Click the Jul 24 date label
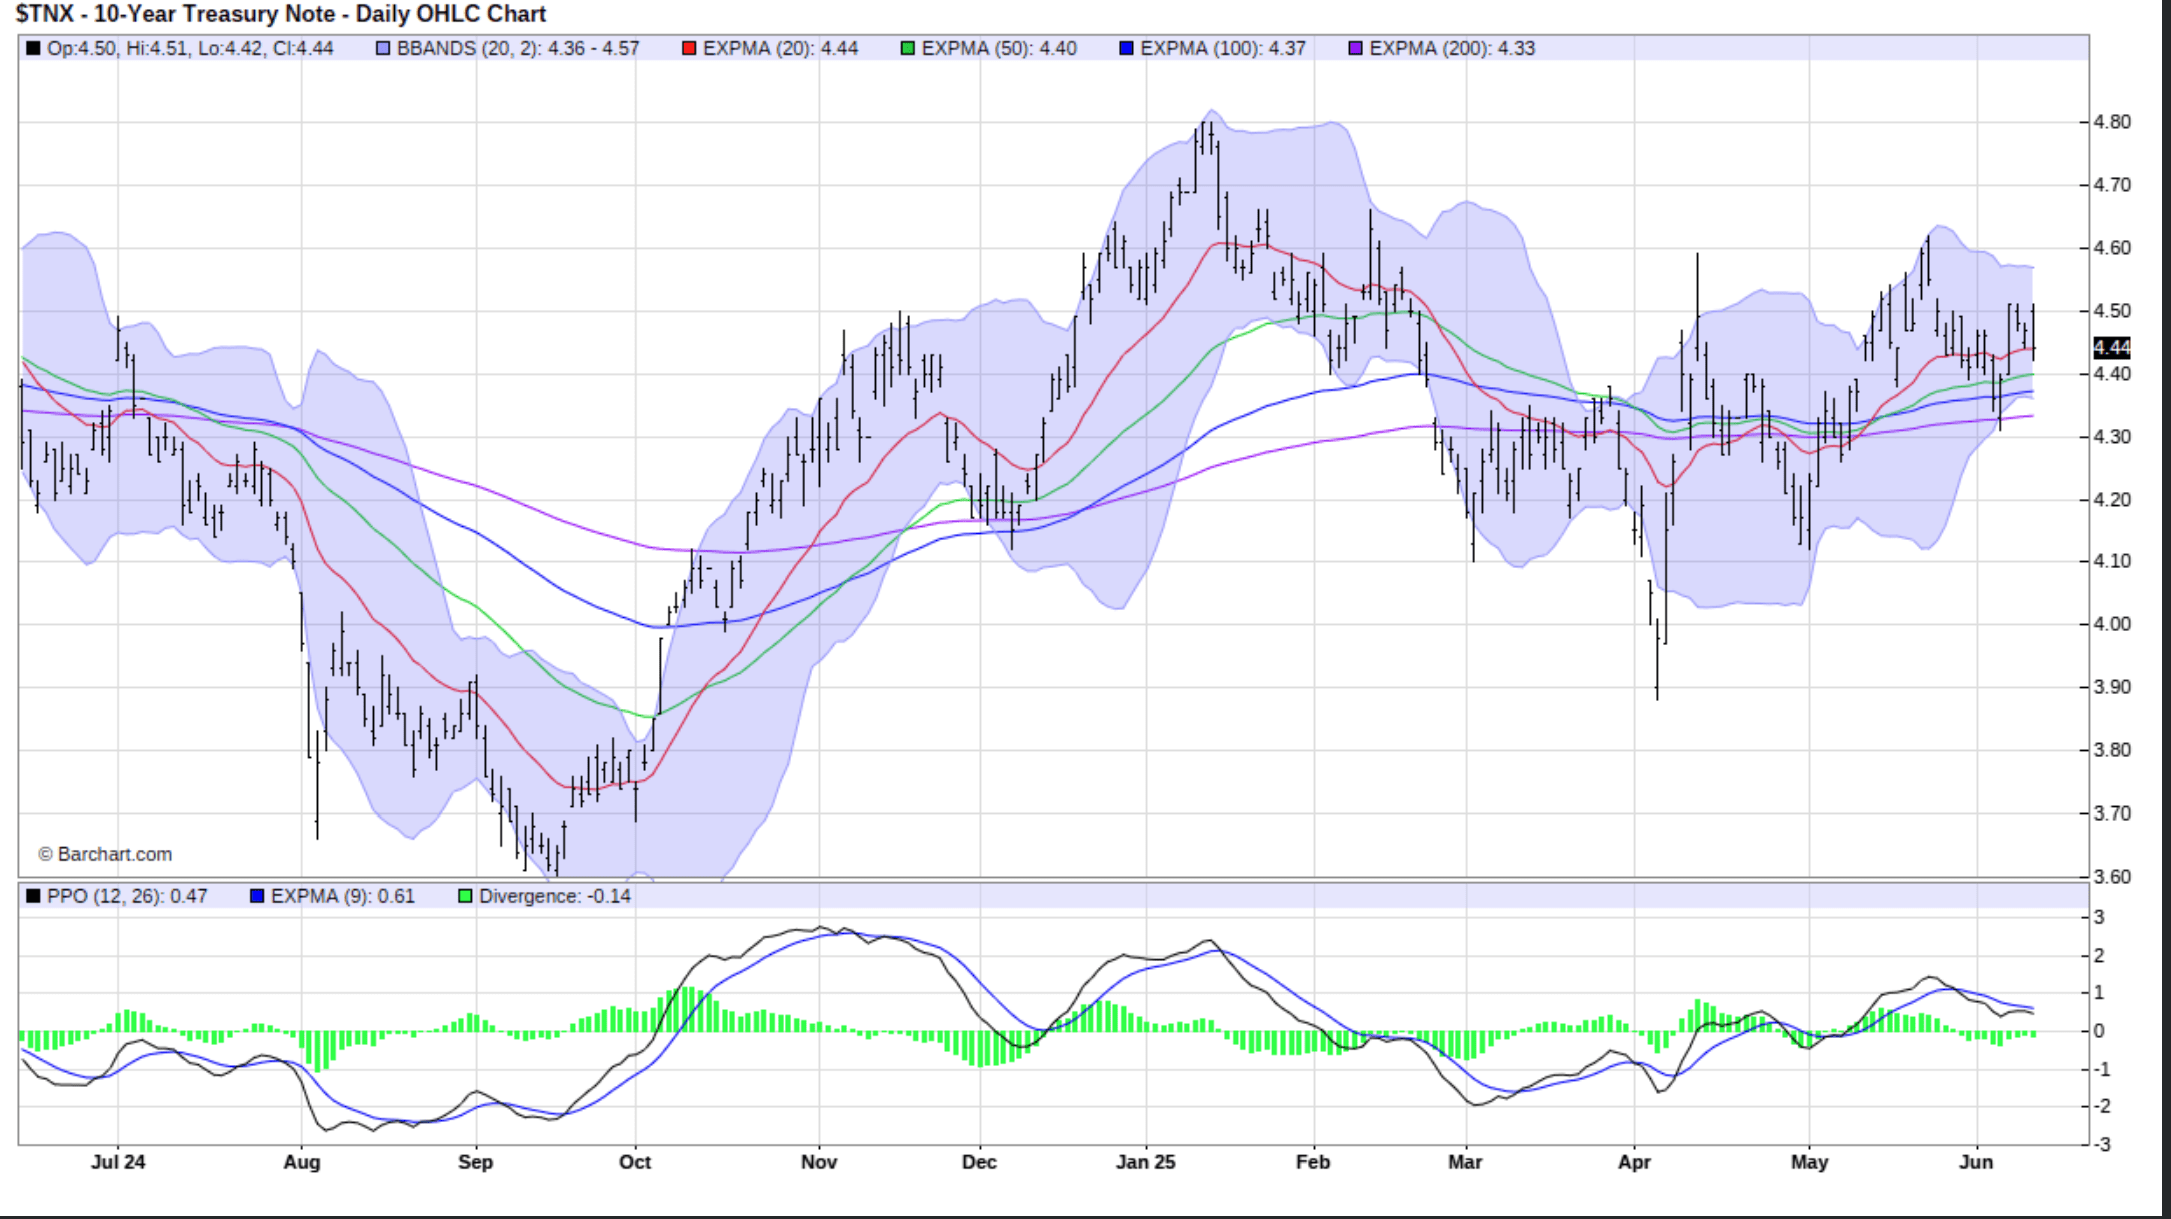 pyautogui.click(x=118, y=1162)
